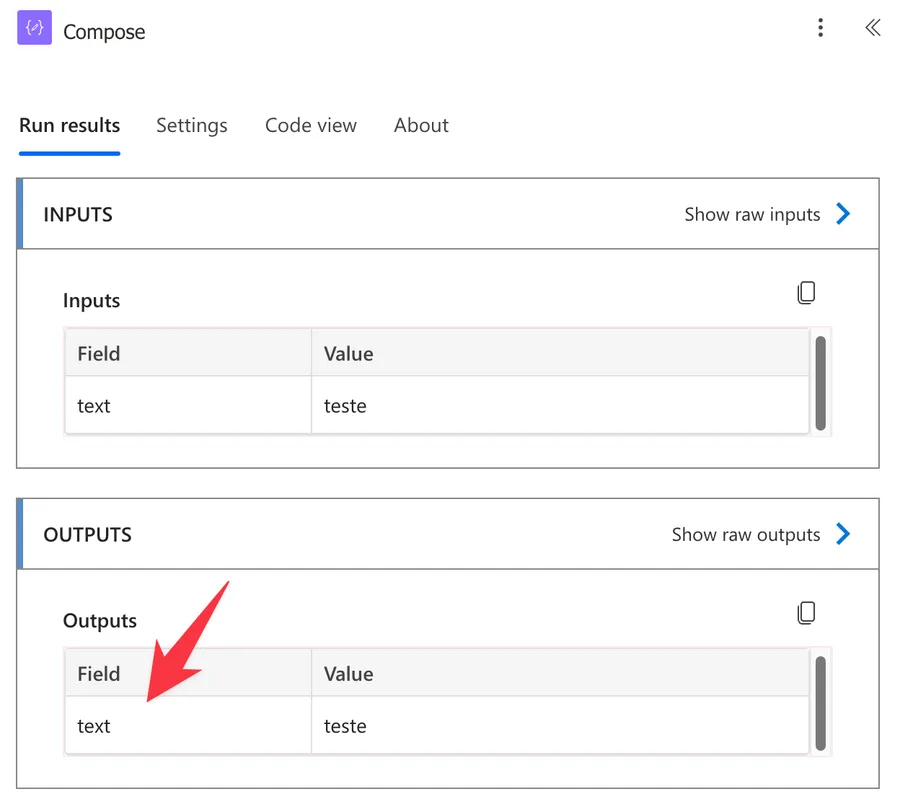Open the About tab
900x802 pixels.
point(421,126)
